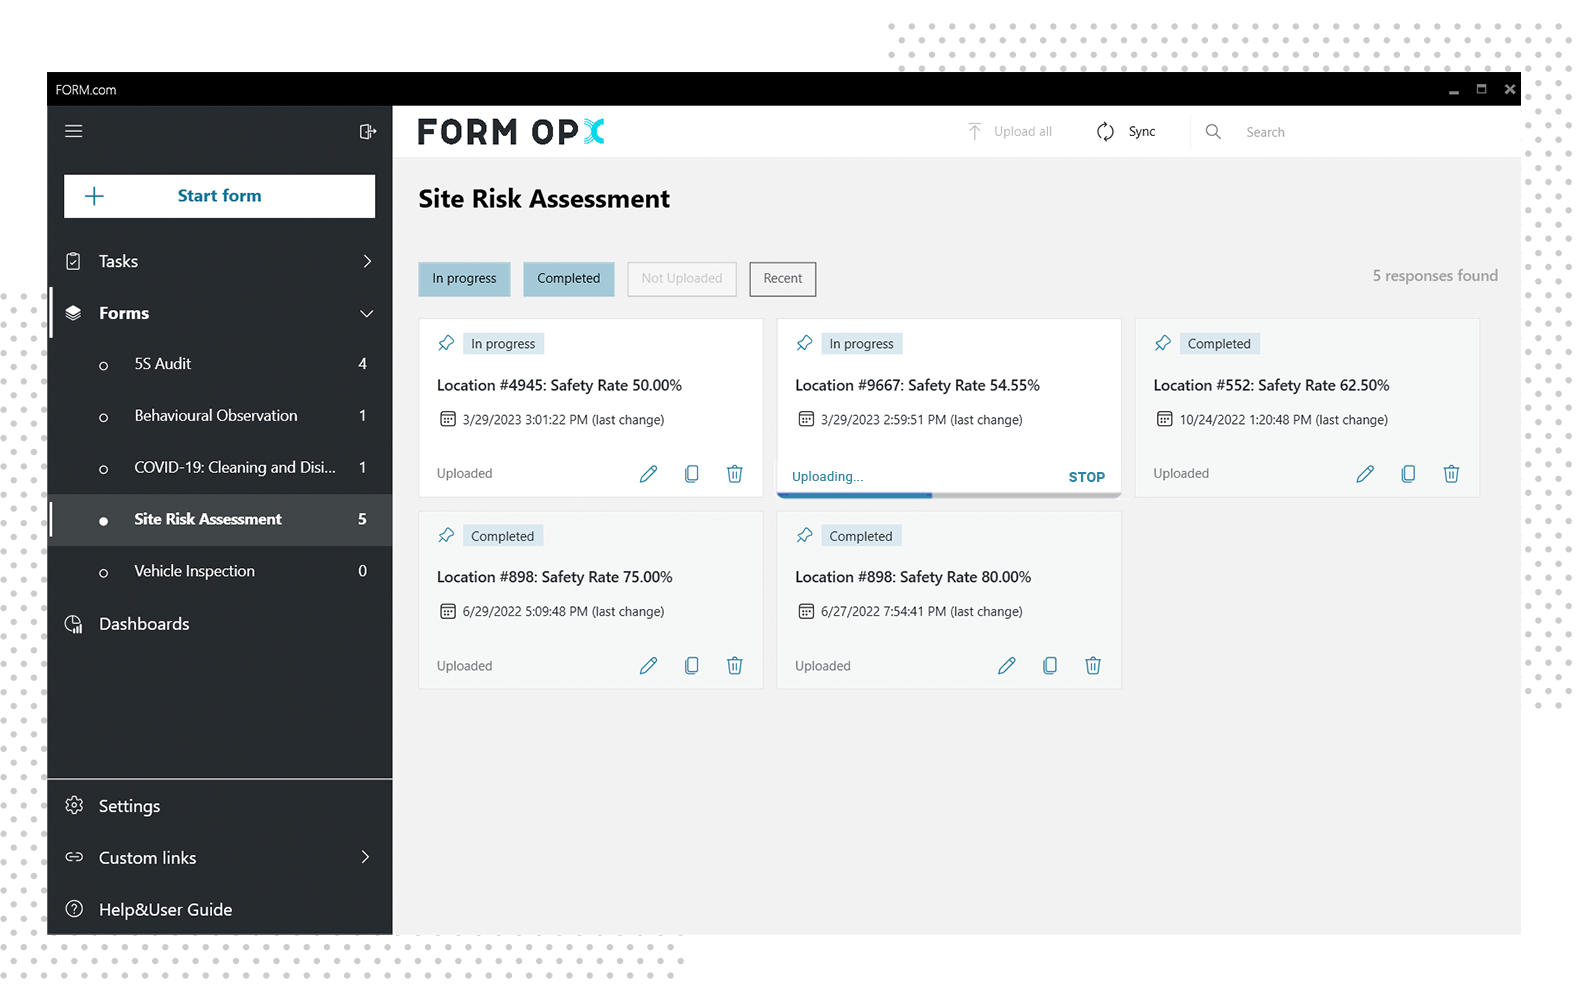
Task: Click the 5 responses found text
Action: pyautogui.click(x=1435, y=276)
